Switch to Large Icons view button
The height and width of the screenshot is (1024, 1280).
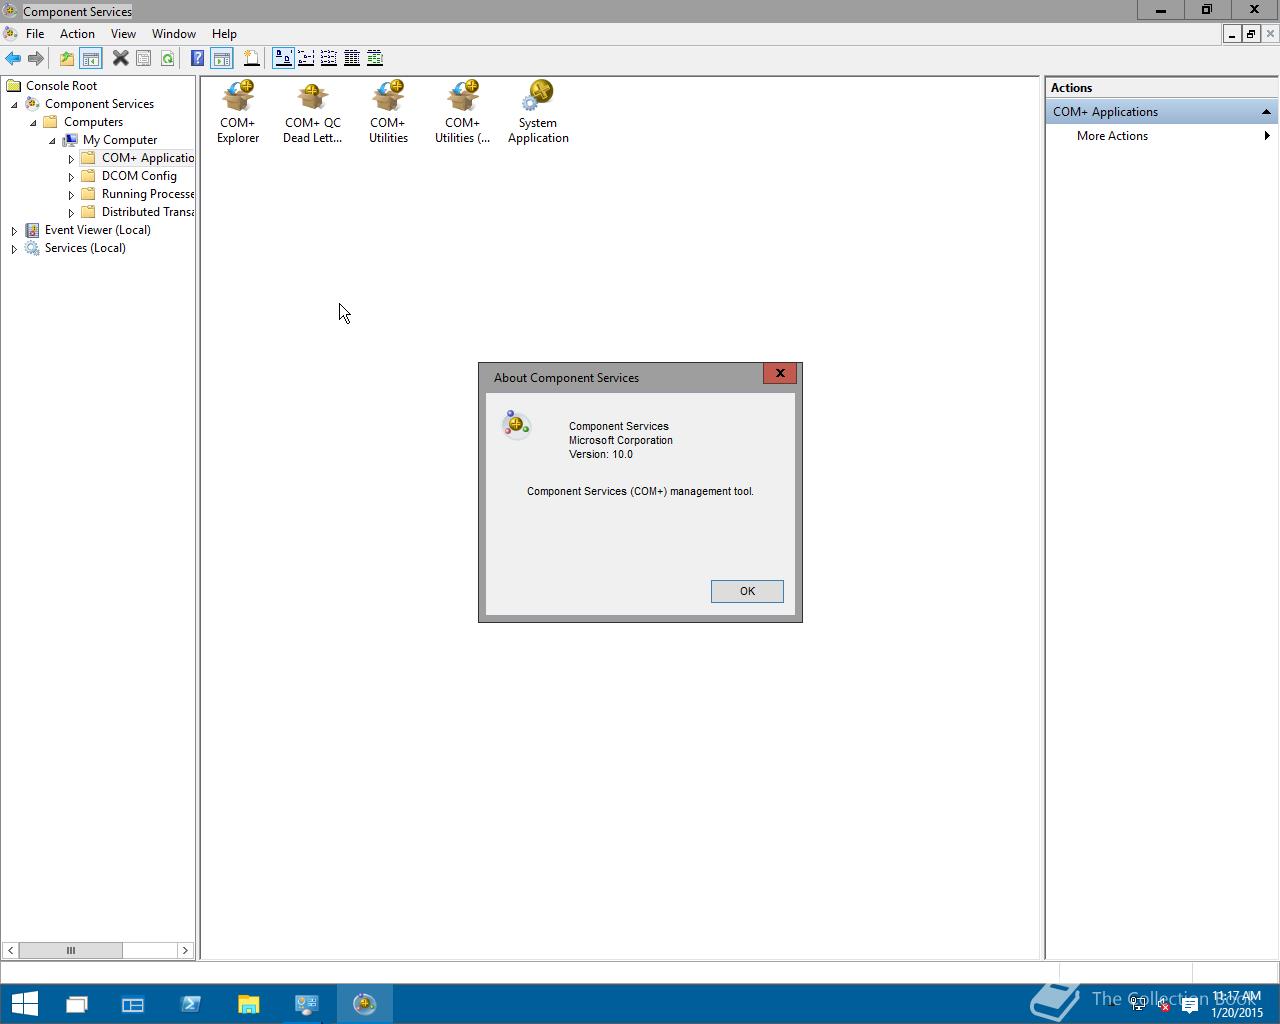[283, 58]
